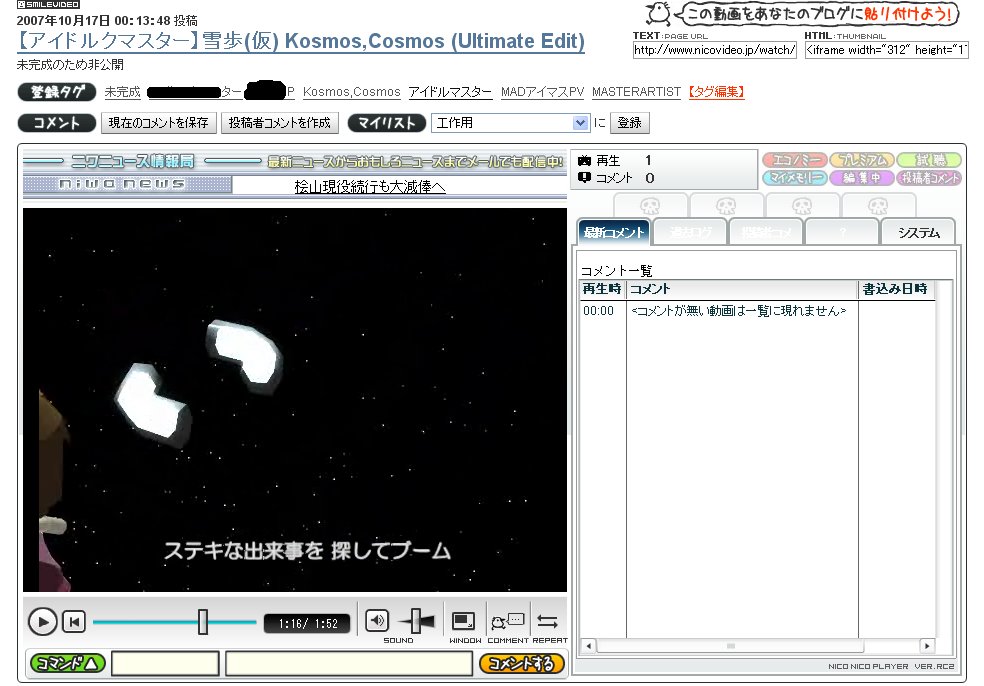The width and height of the screenshot is (984, 686).
Task: Click the プレミアム badge
Action: pos(862,160)
